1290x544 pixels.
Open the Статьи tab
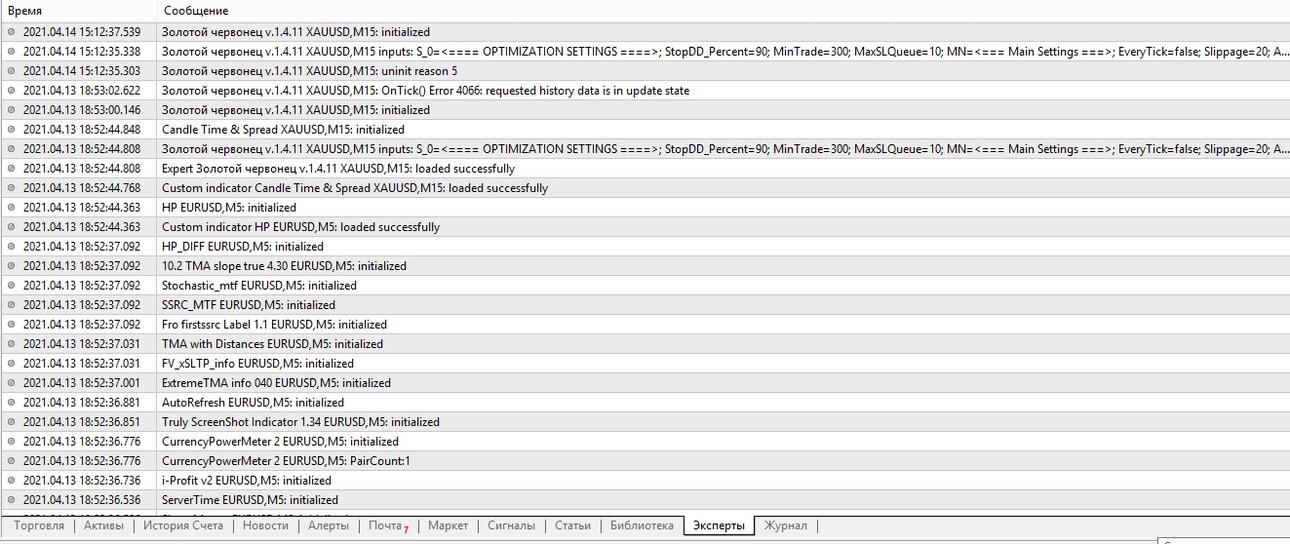coord(573,525)
